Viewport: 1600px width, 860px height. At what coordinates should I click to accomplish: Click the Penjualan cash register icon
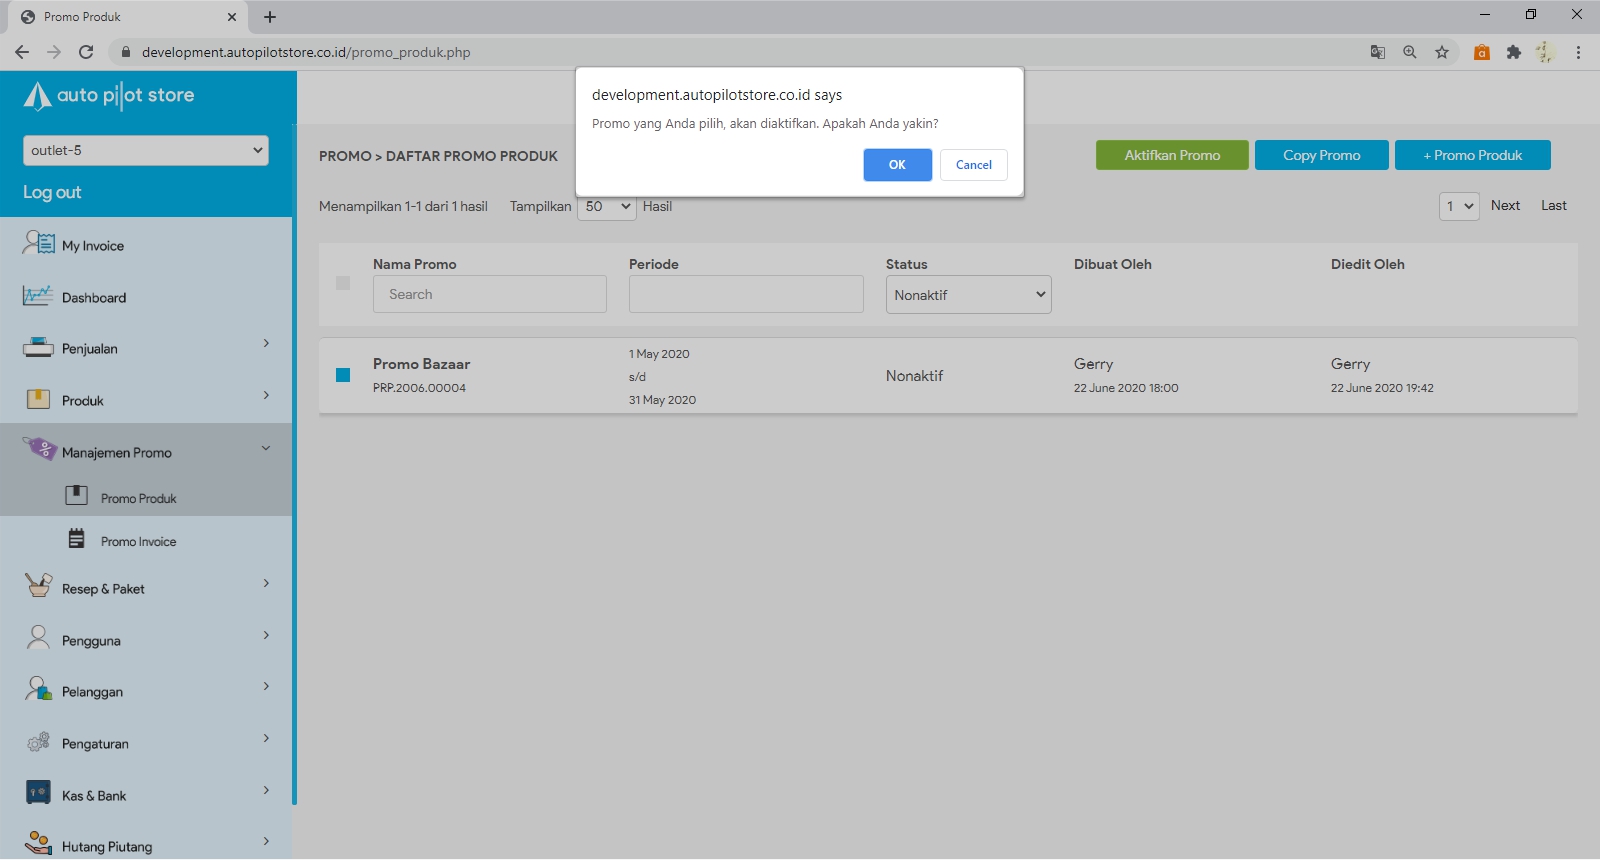(38, 348)
